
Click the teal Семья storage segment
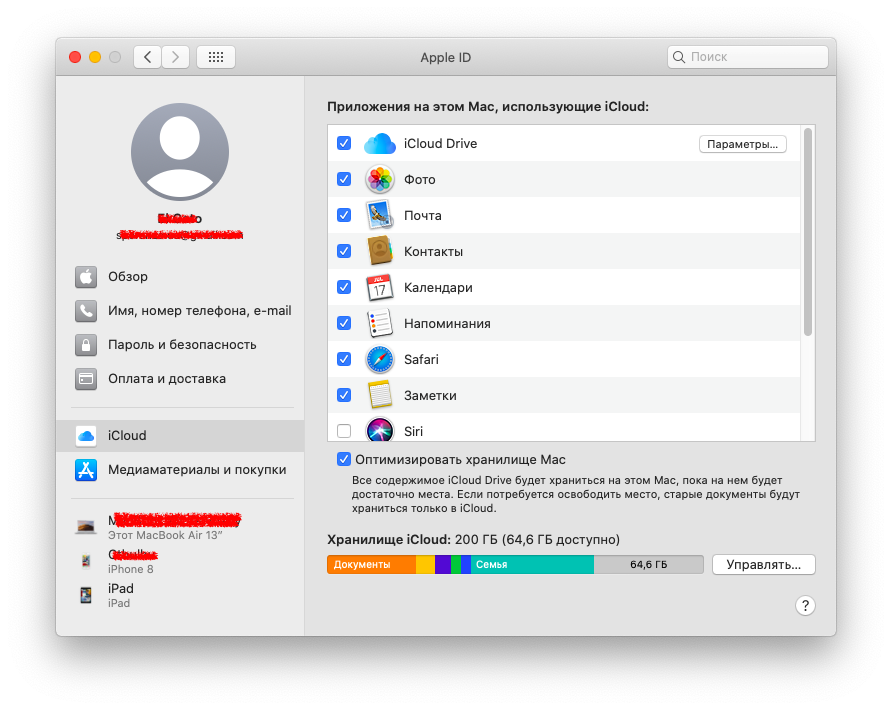(532, 564)
